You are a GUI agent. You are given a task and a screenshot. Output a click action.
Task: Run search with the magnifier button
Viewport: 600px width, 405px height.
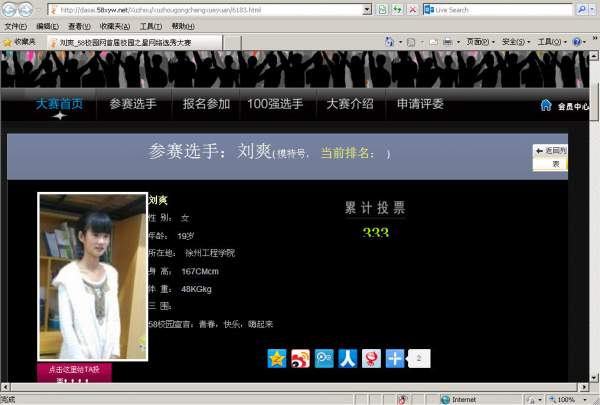coord(582,10)
